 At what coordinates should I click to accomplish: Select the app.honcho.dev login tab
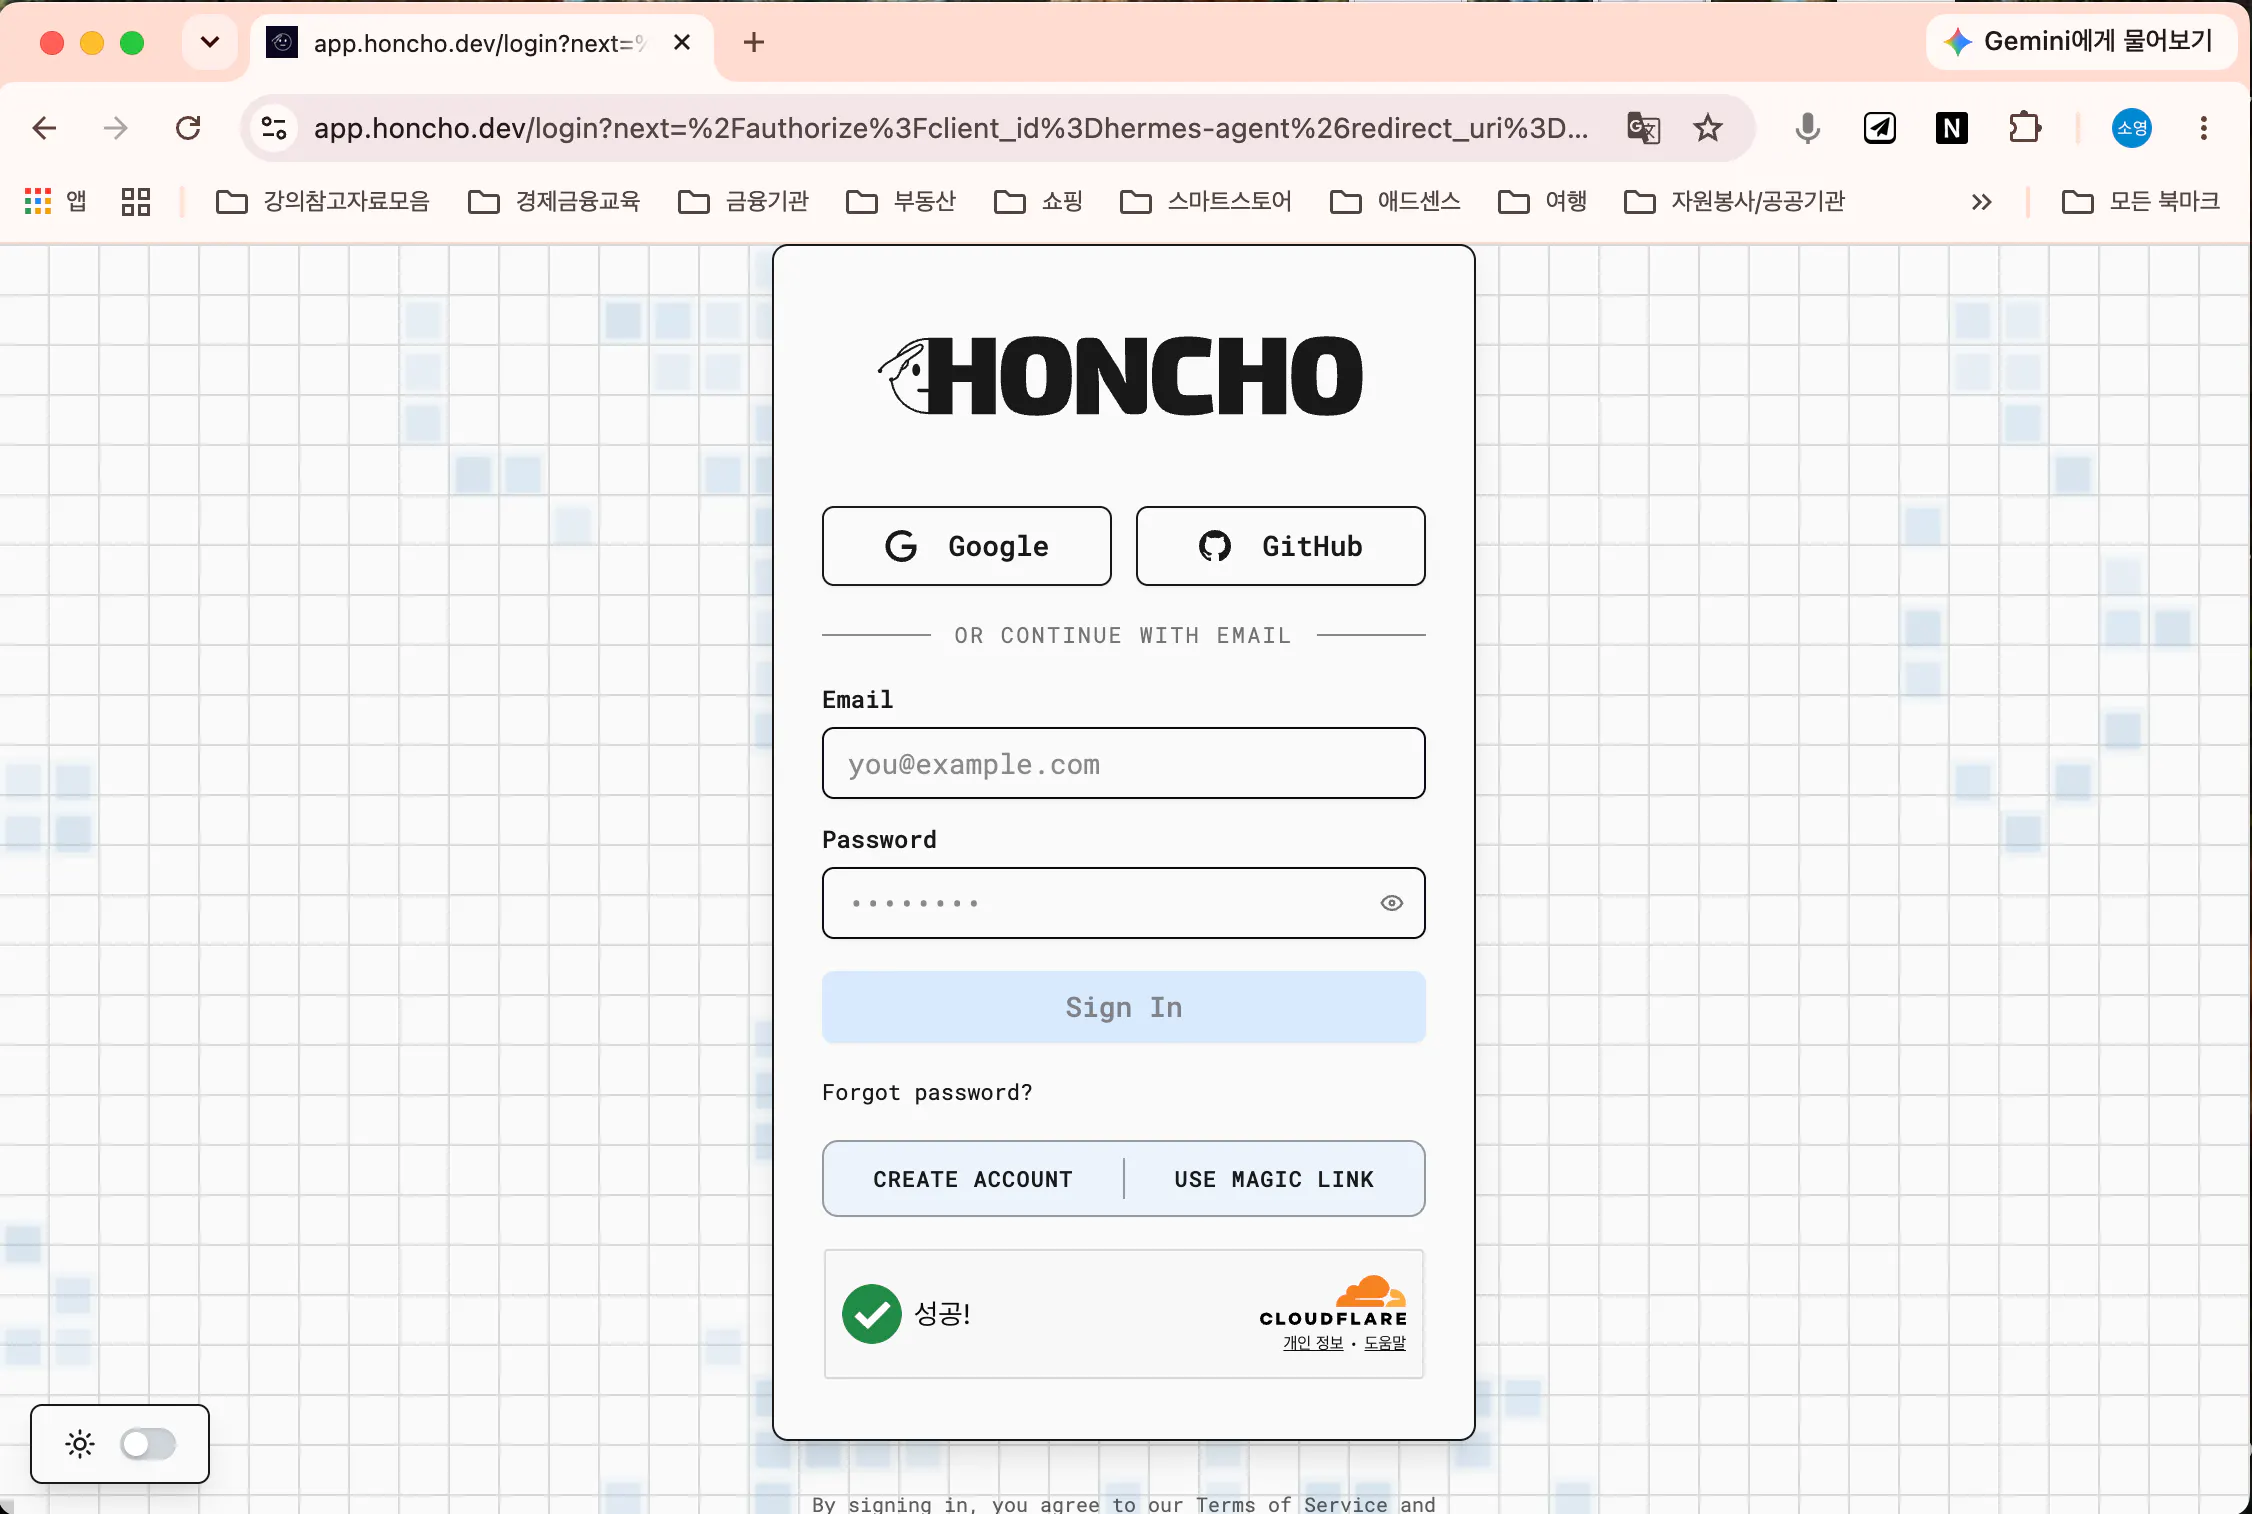point(480,43)
